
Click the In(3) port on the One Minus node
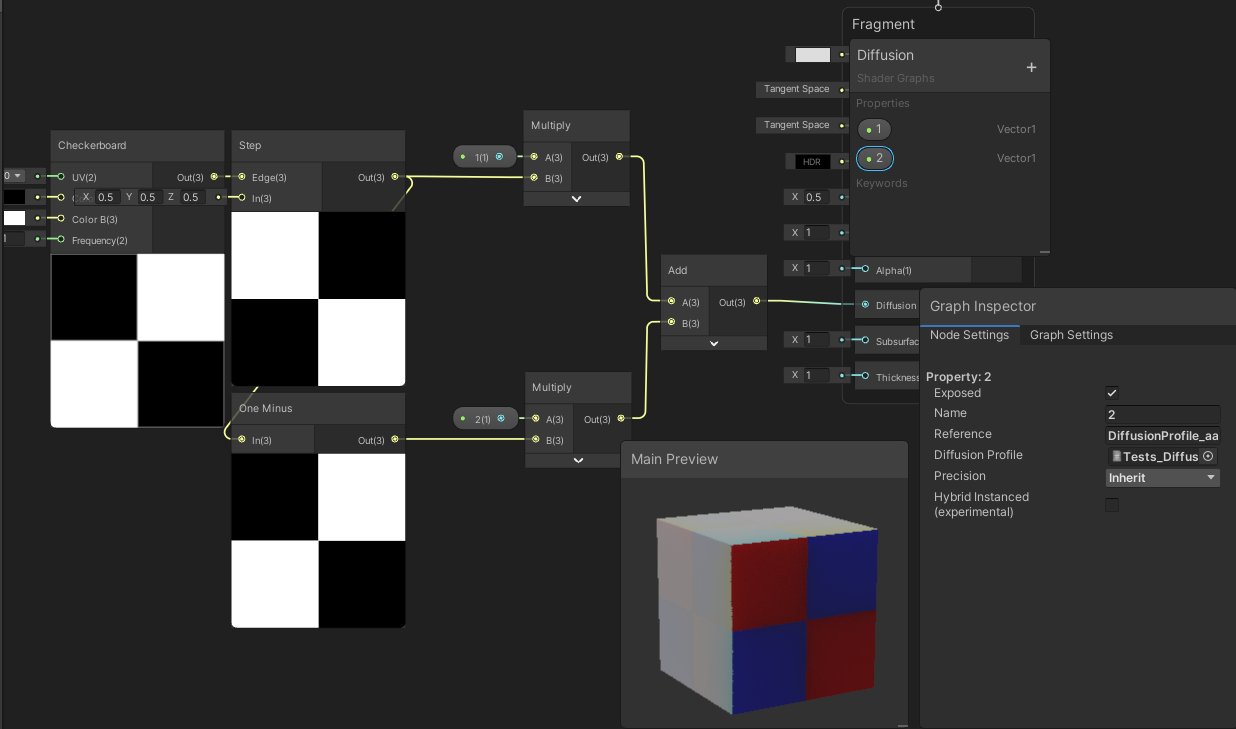click(x=240, y=439)
